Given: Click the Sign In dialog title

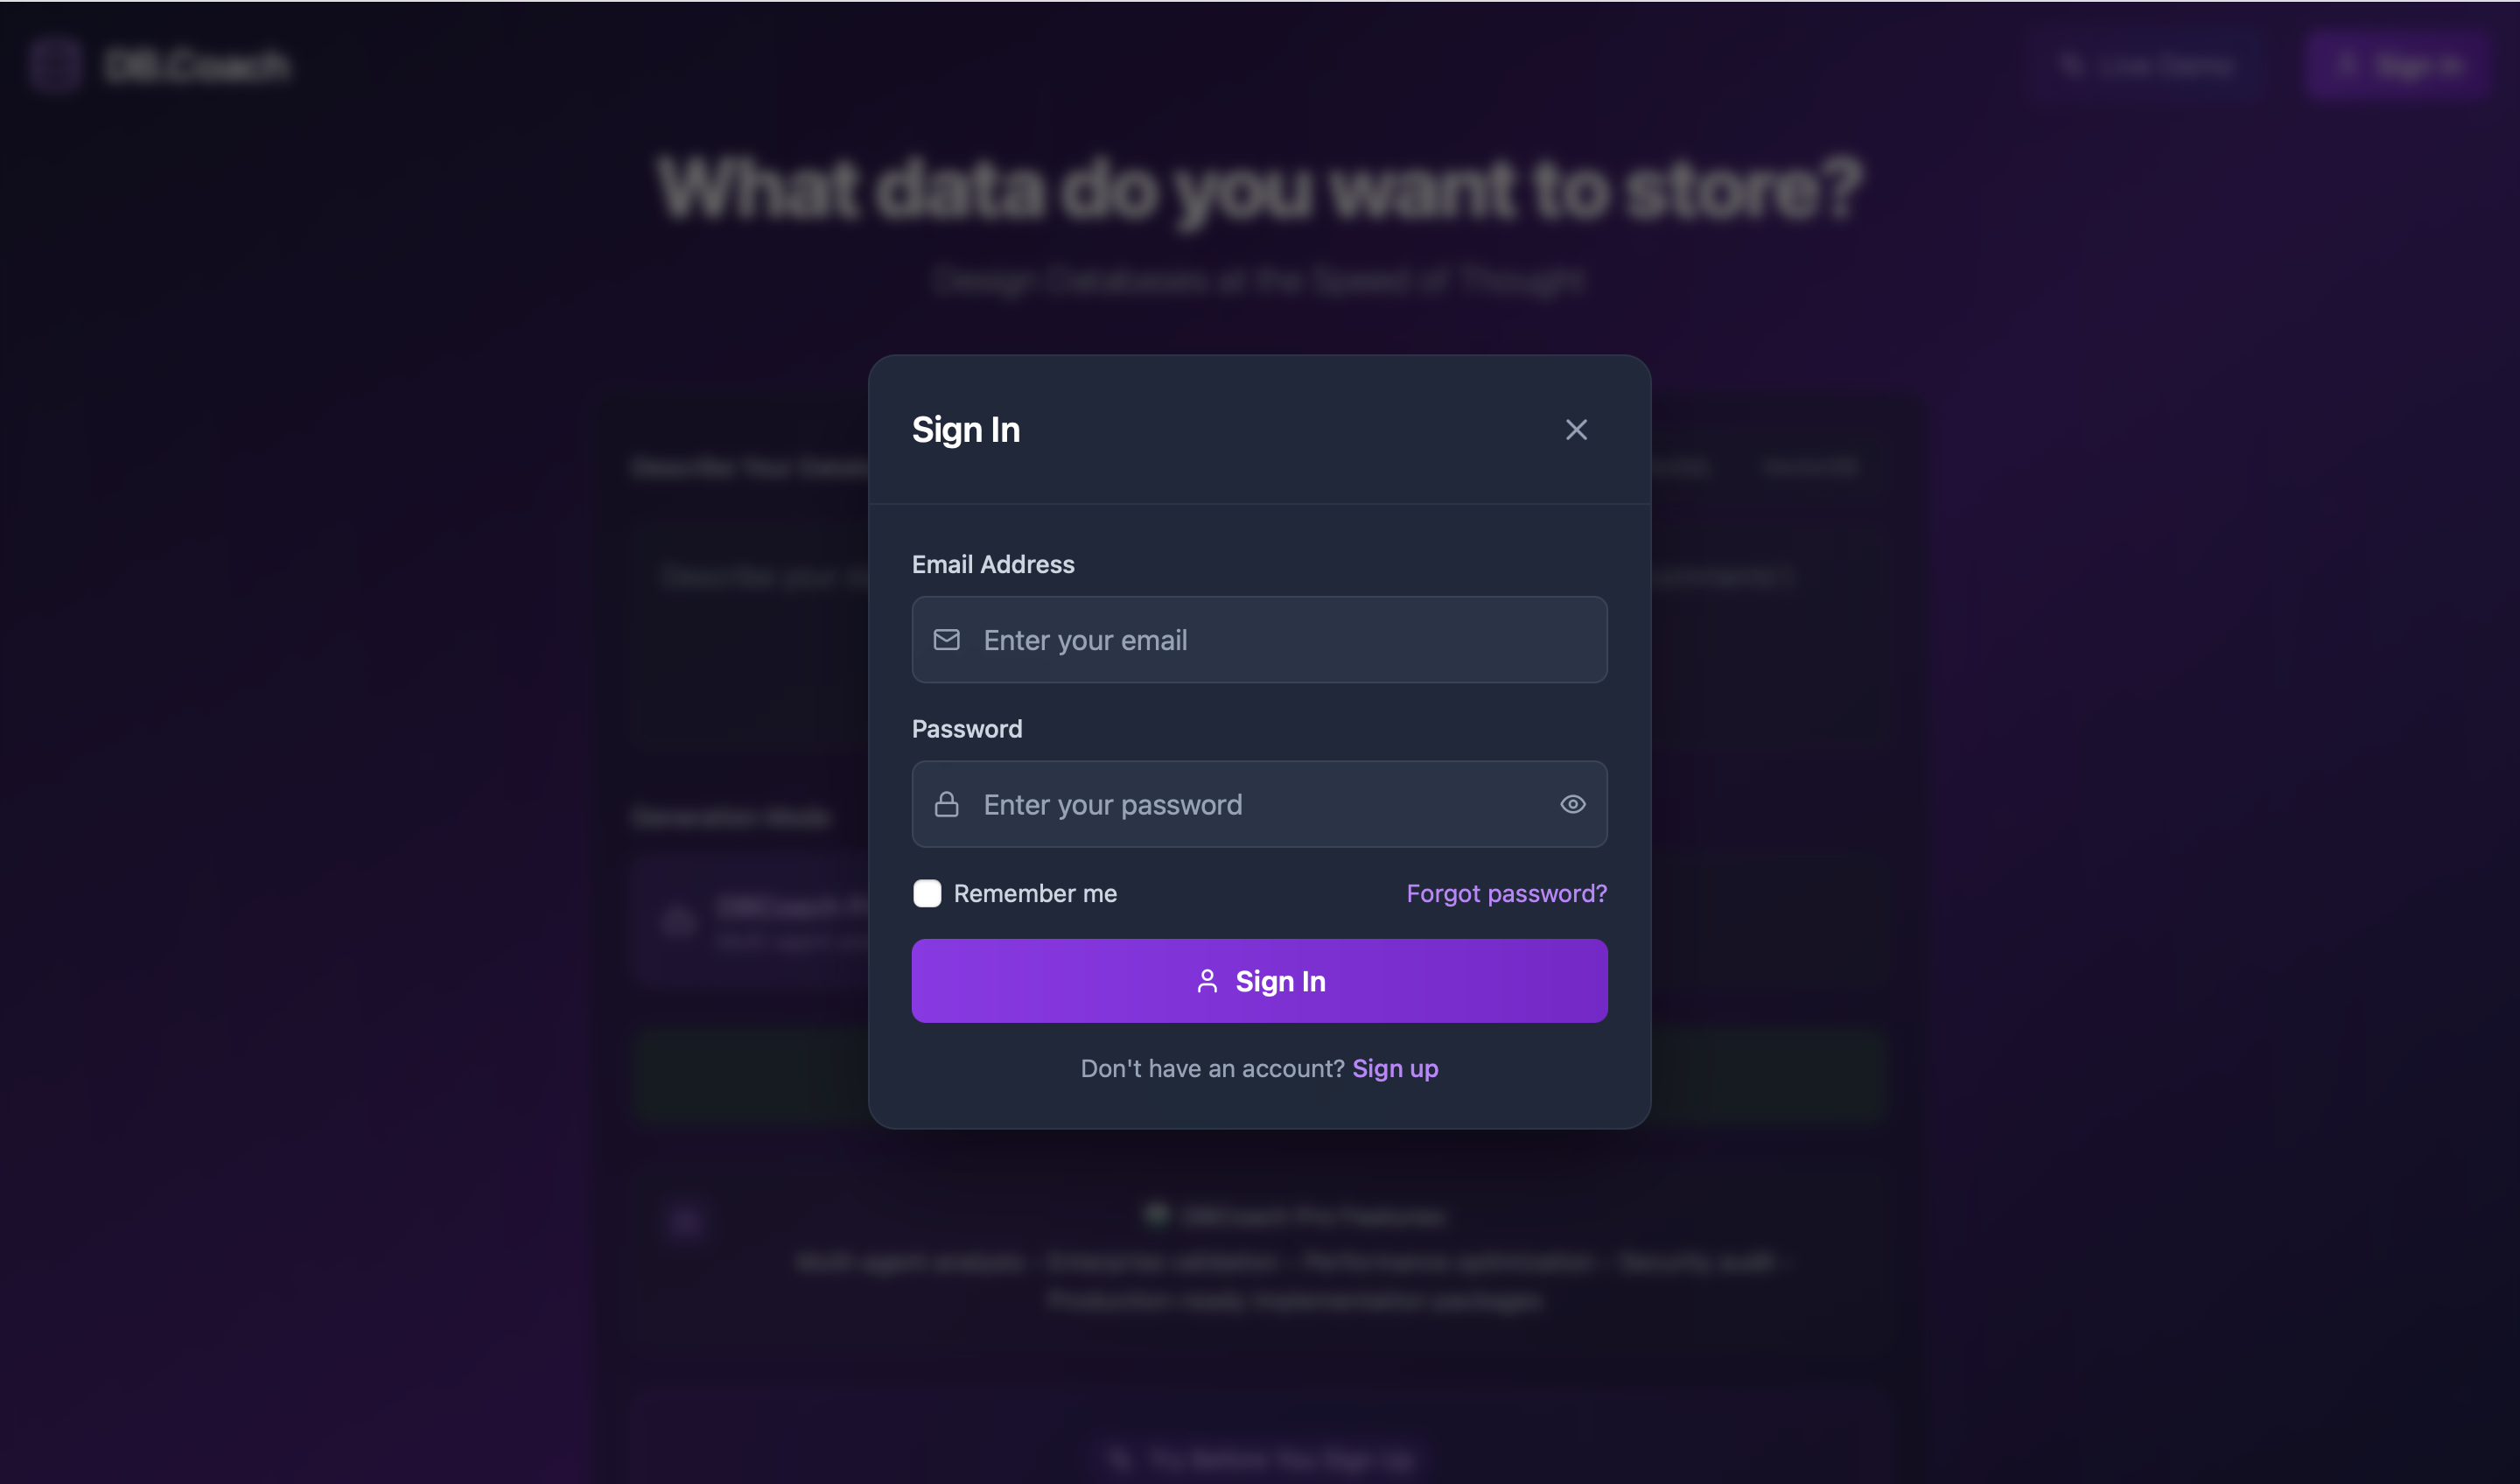Looking at the screenshot, I should (x=966, y=430).
